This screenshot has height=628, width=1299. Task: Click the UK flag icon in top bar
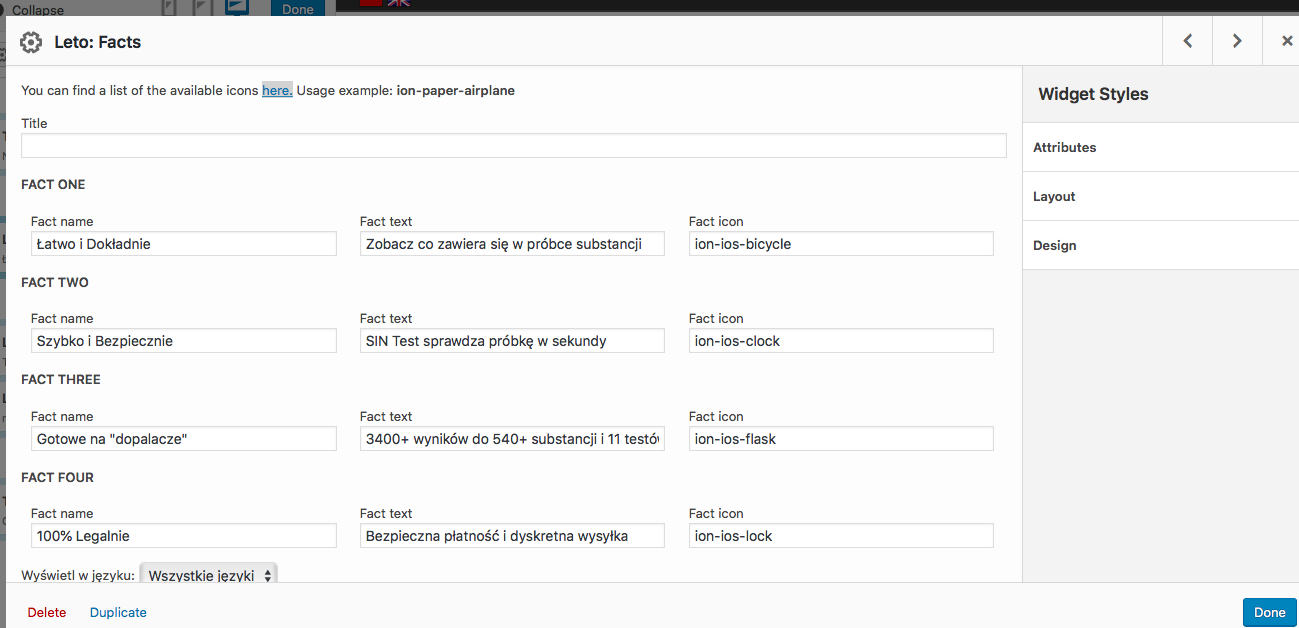(398, 3)
